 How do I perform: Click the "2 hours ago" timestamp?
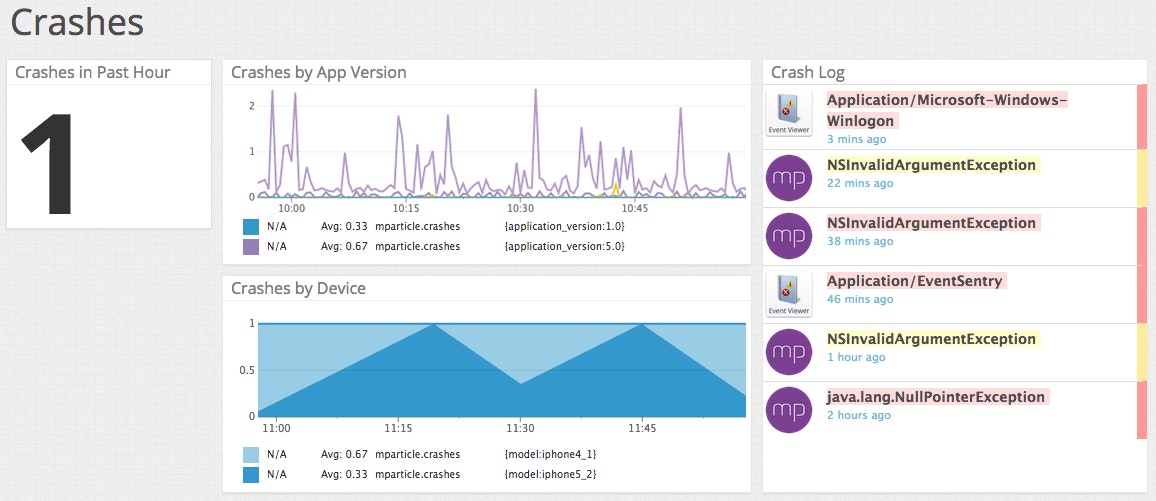coord(859,415)
